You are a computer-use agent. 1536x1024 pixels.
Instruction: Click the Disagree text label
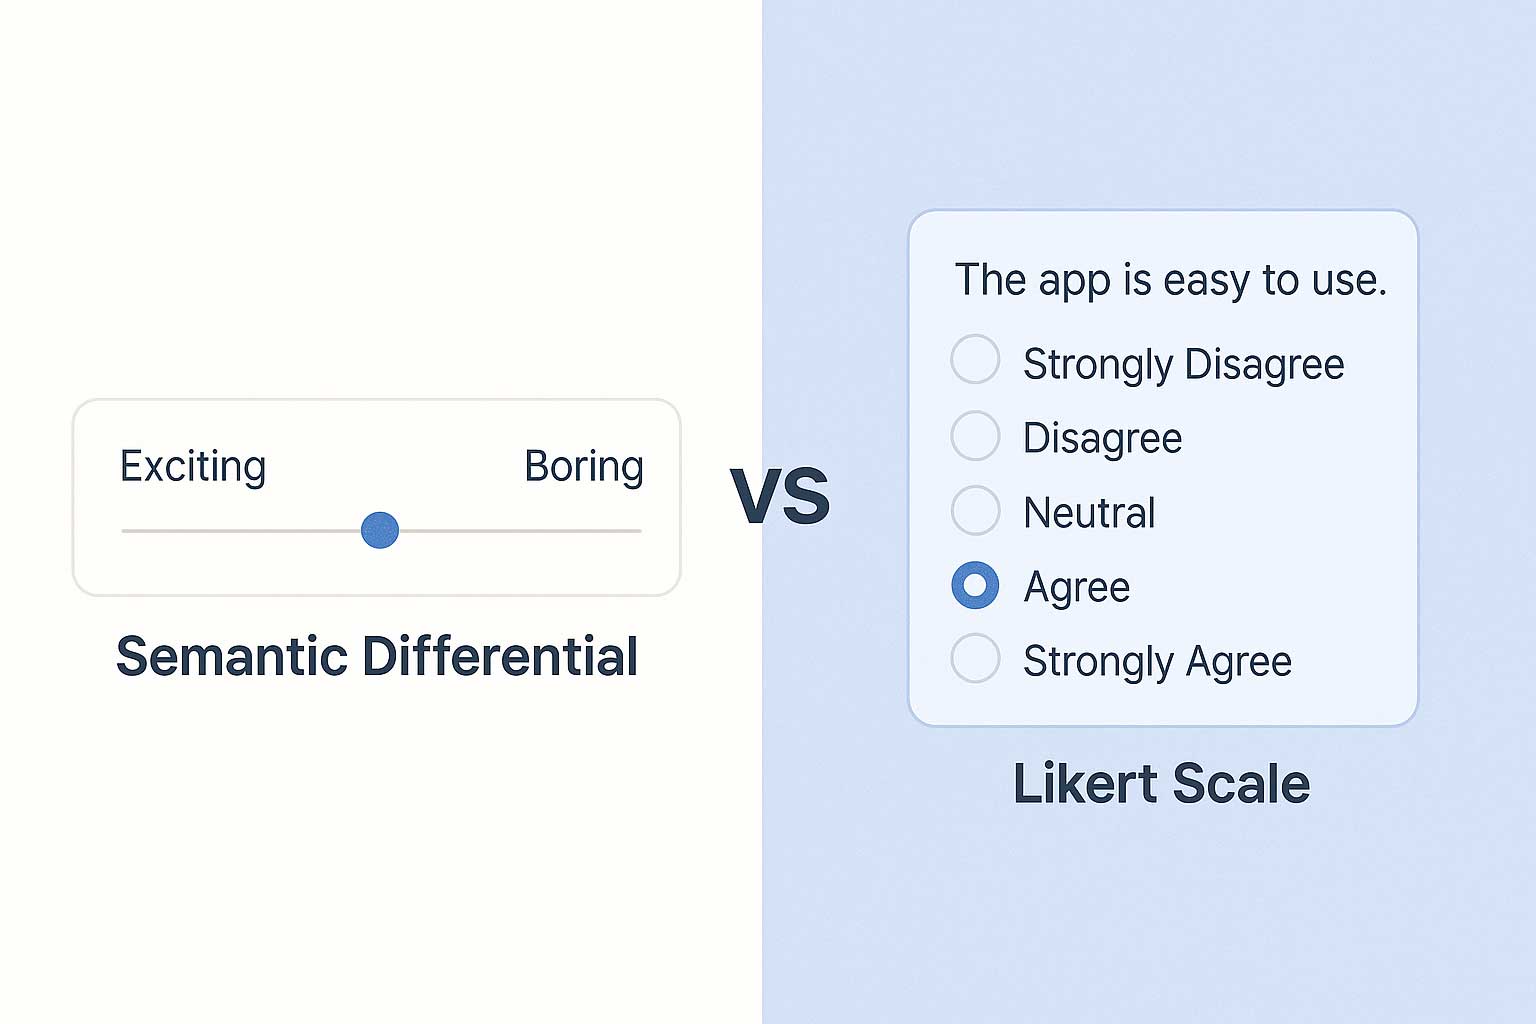click(1102, 438)
